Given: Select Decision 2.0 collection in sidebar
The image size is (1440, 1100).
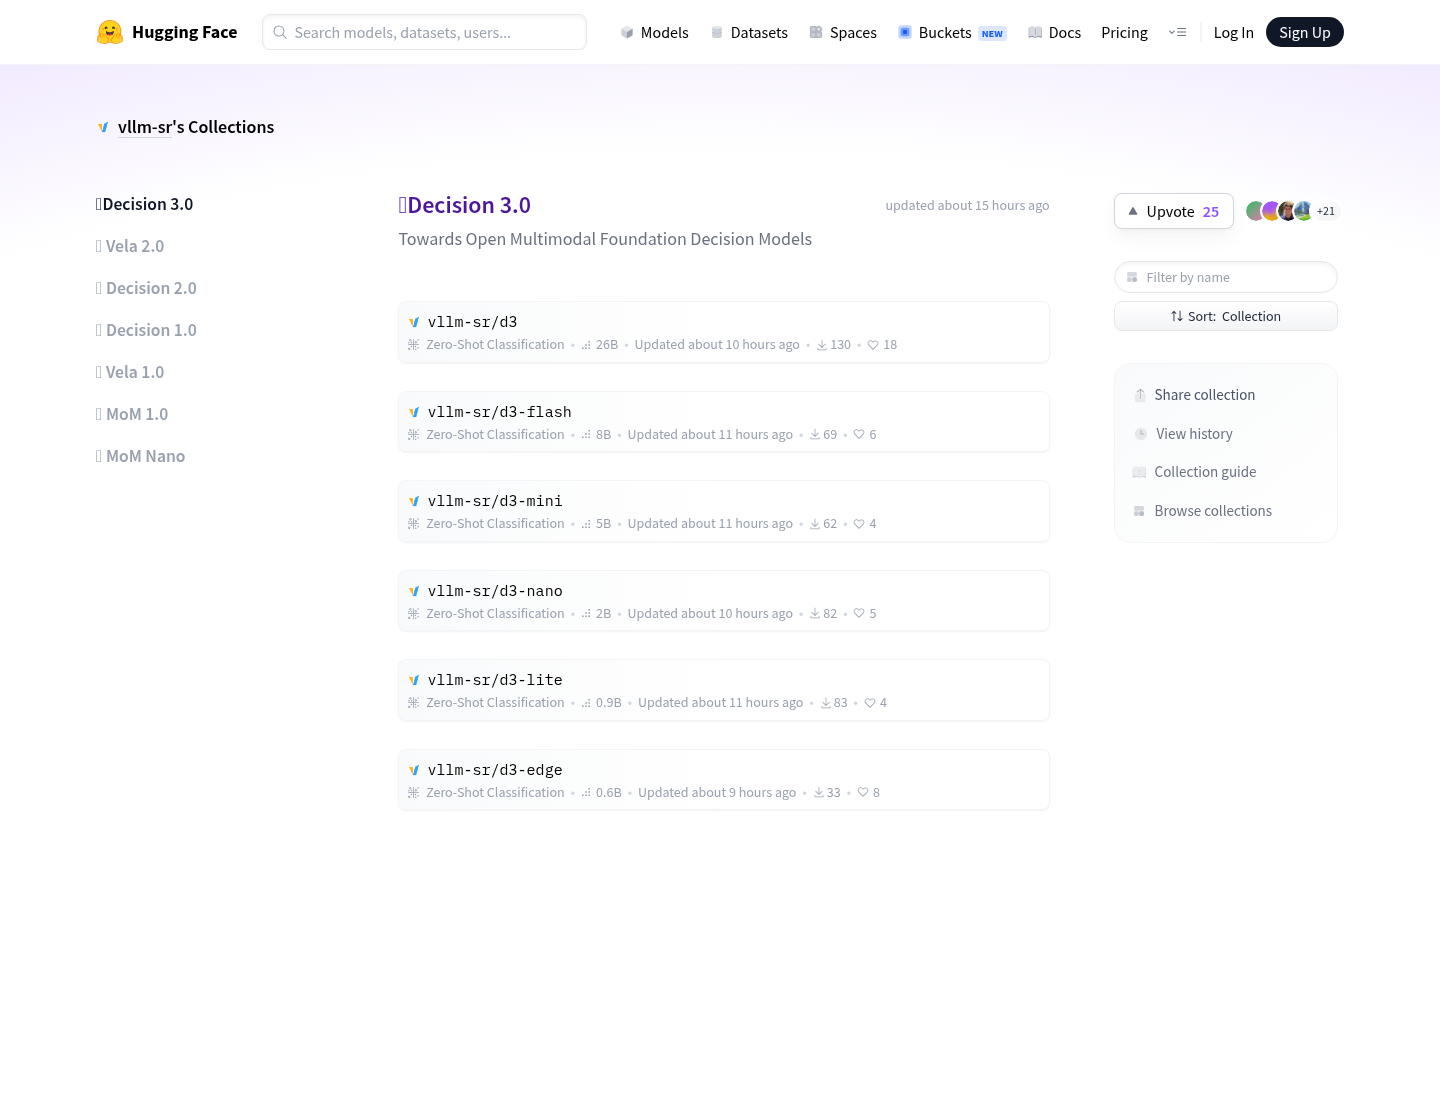Looking at the screenshot, I should point(146,288).
